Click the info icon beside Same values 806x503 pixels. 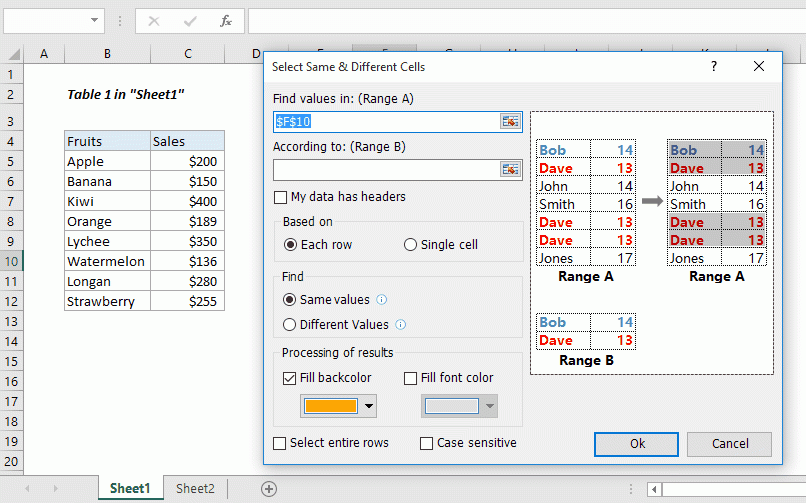[382, 299]
